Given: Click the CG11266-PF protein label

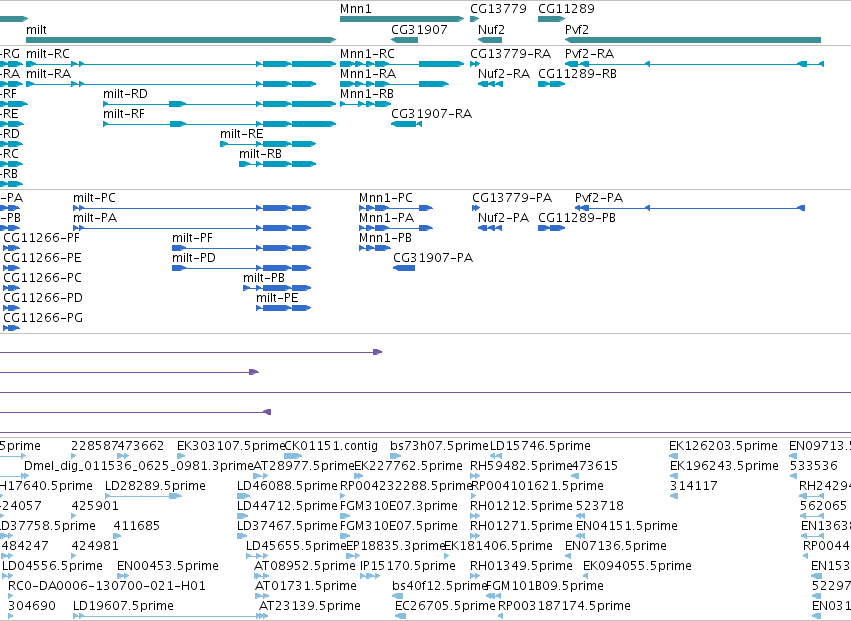Looking at the screenshot, I should (42, 238).
